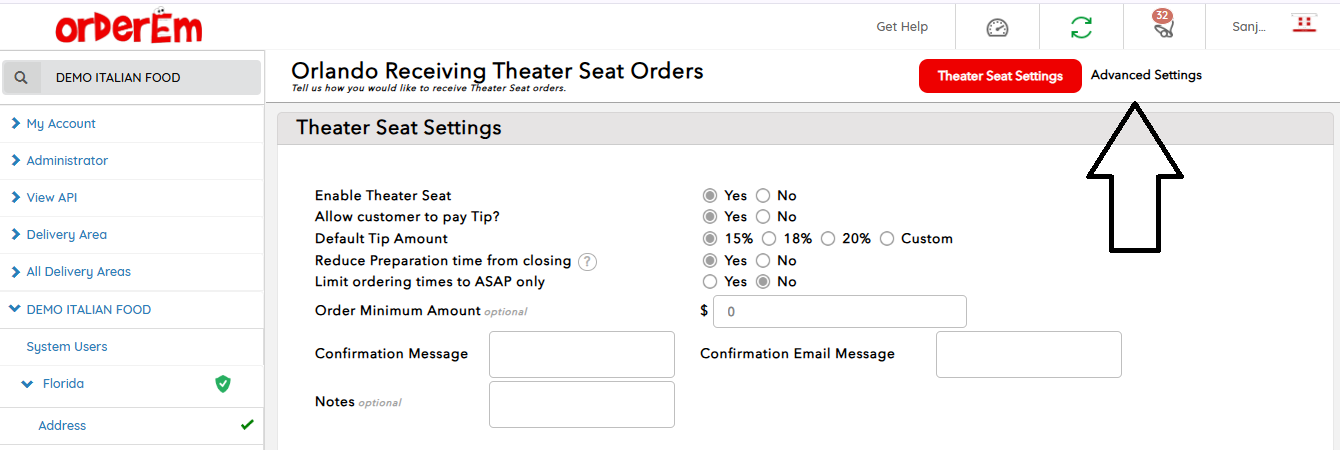Open the dashboard speedometer icon
The height and width of the screenshot is (450, 1340).
point(997,27)
